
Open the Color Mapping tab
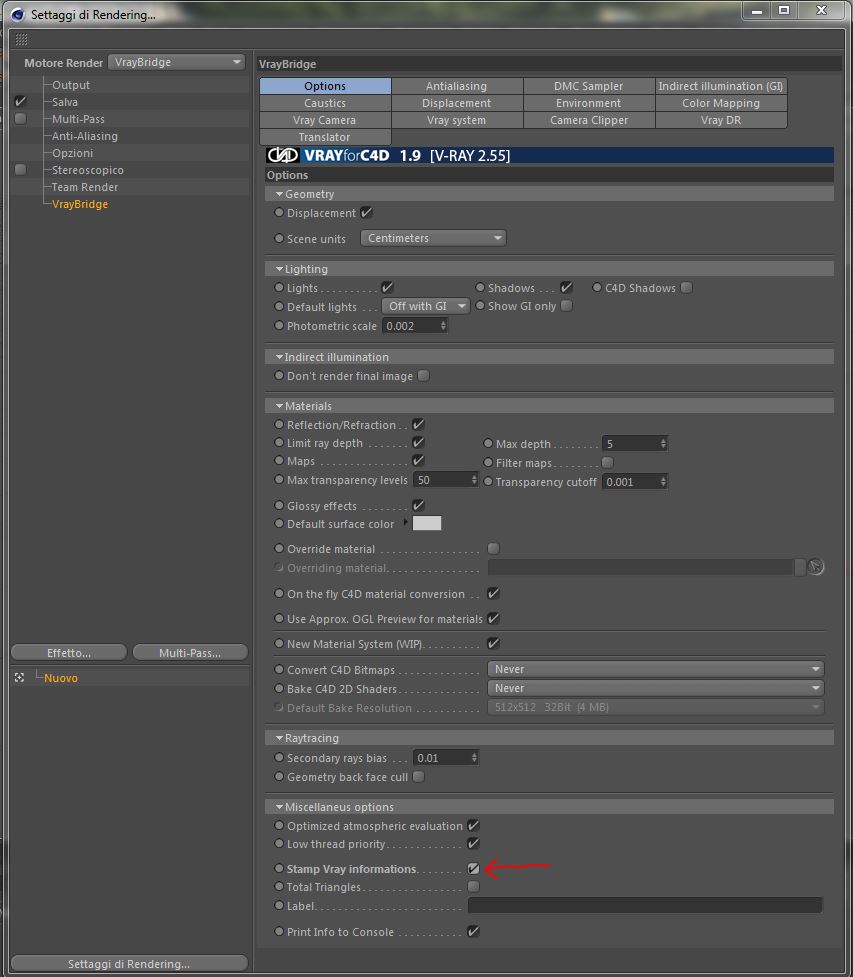coord(721,103)
